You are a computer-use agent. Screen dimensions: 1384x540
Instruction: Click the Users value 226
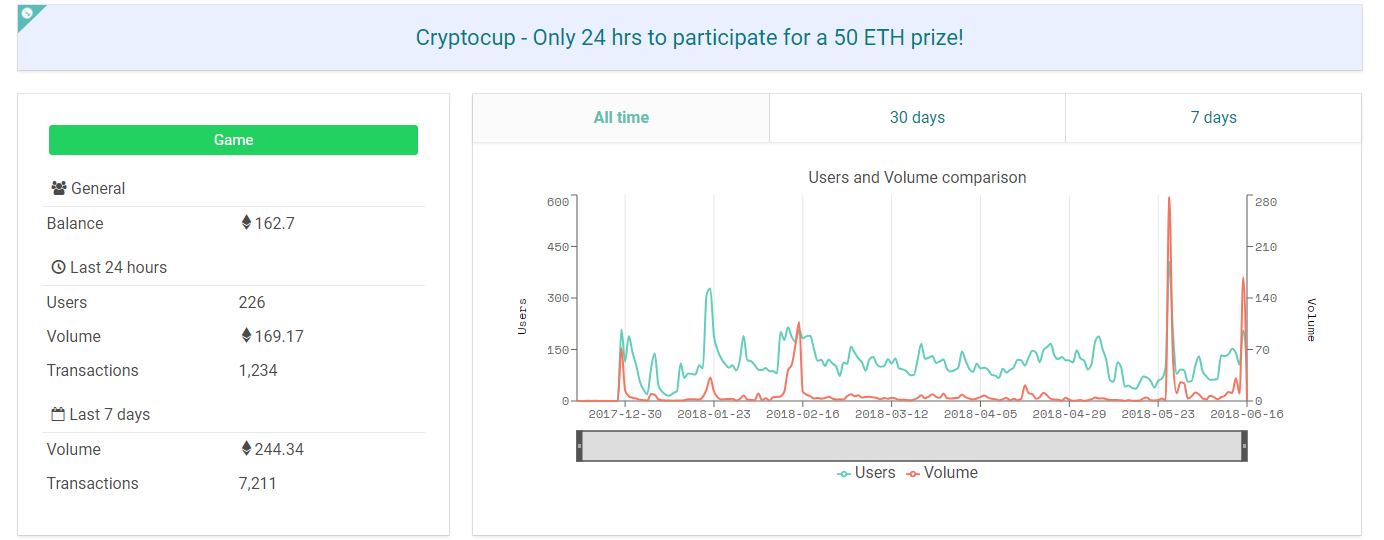point(252,302)
